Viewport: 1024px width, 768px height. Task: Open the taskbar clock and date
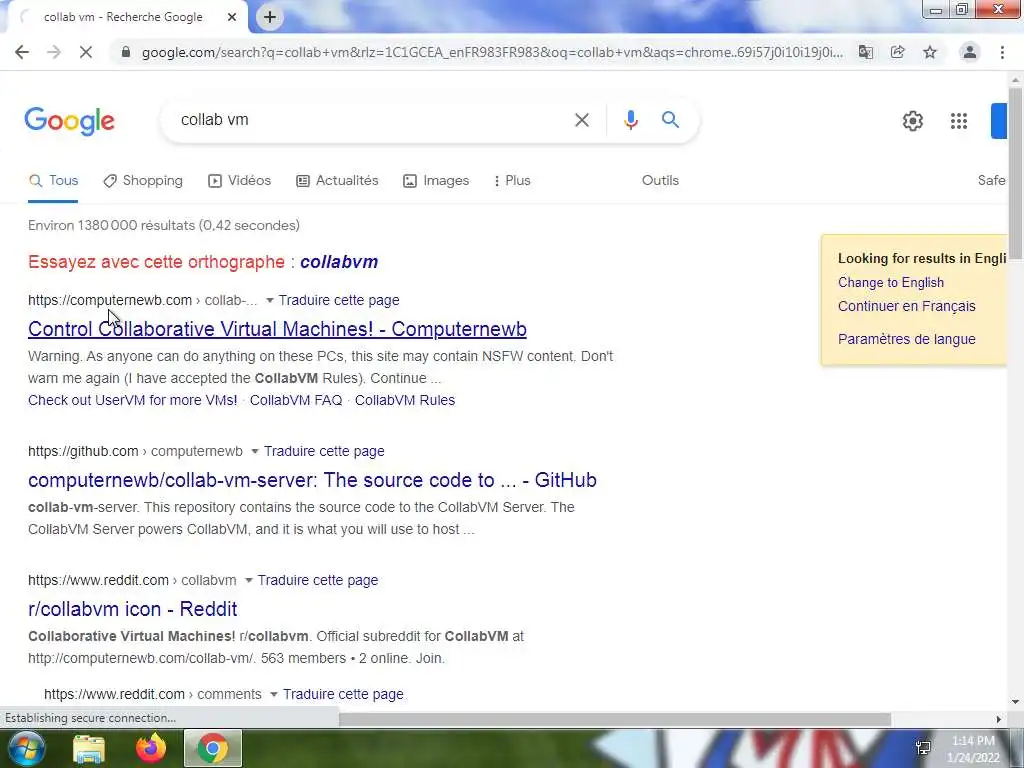[x=973, y=749]
